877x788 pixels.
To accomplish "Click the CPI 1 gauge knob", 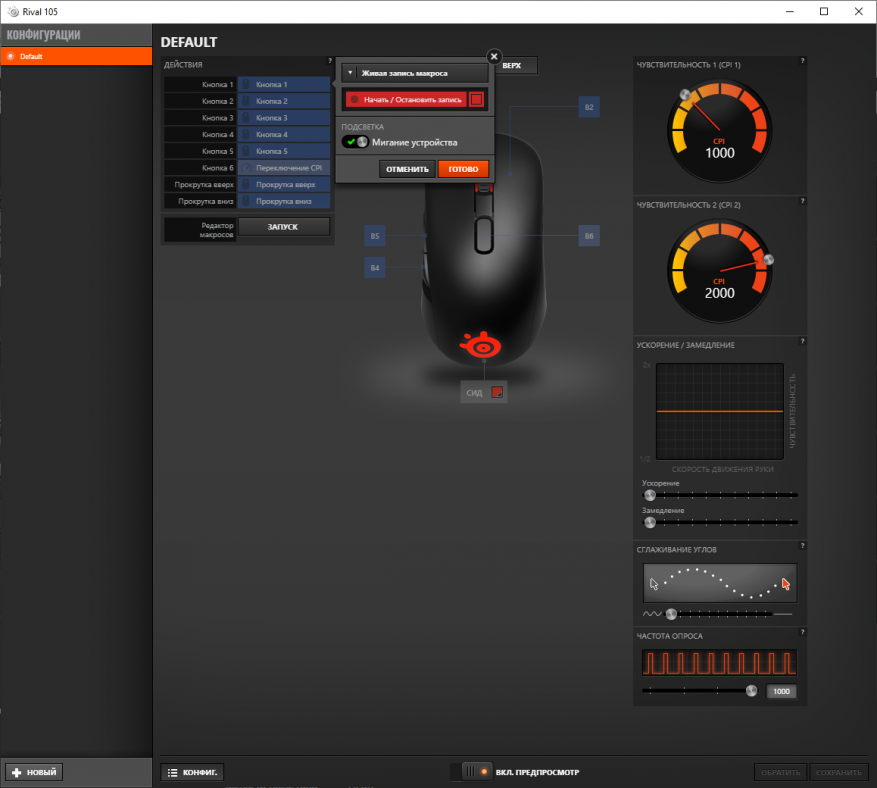I will pos(685,95).
